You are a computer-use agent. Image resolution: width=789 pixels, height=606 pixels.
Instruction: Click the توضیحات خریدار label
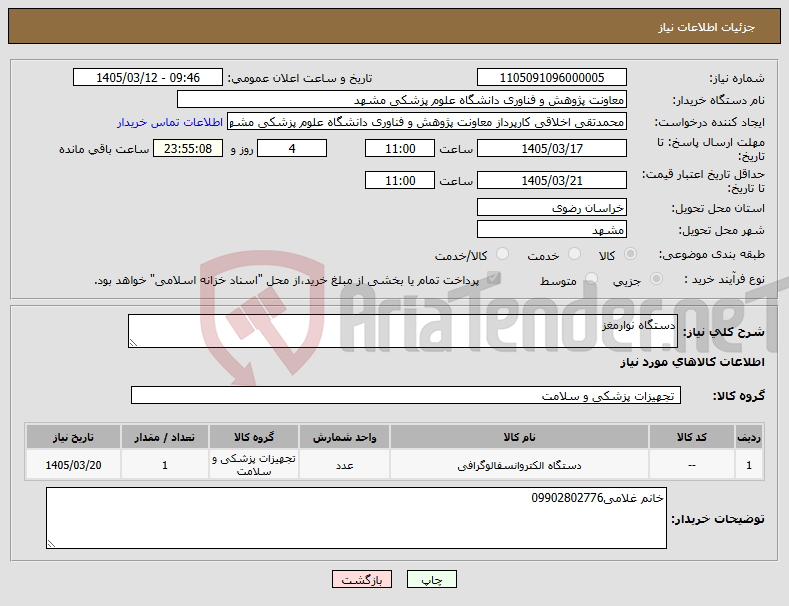718,518
